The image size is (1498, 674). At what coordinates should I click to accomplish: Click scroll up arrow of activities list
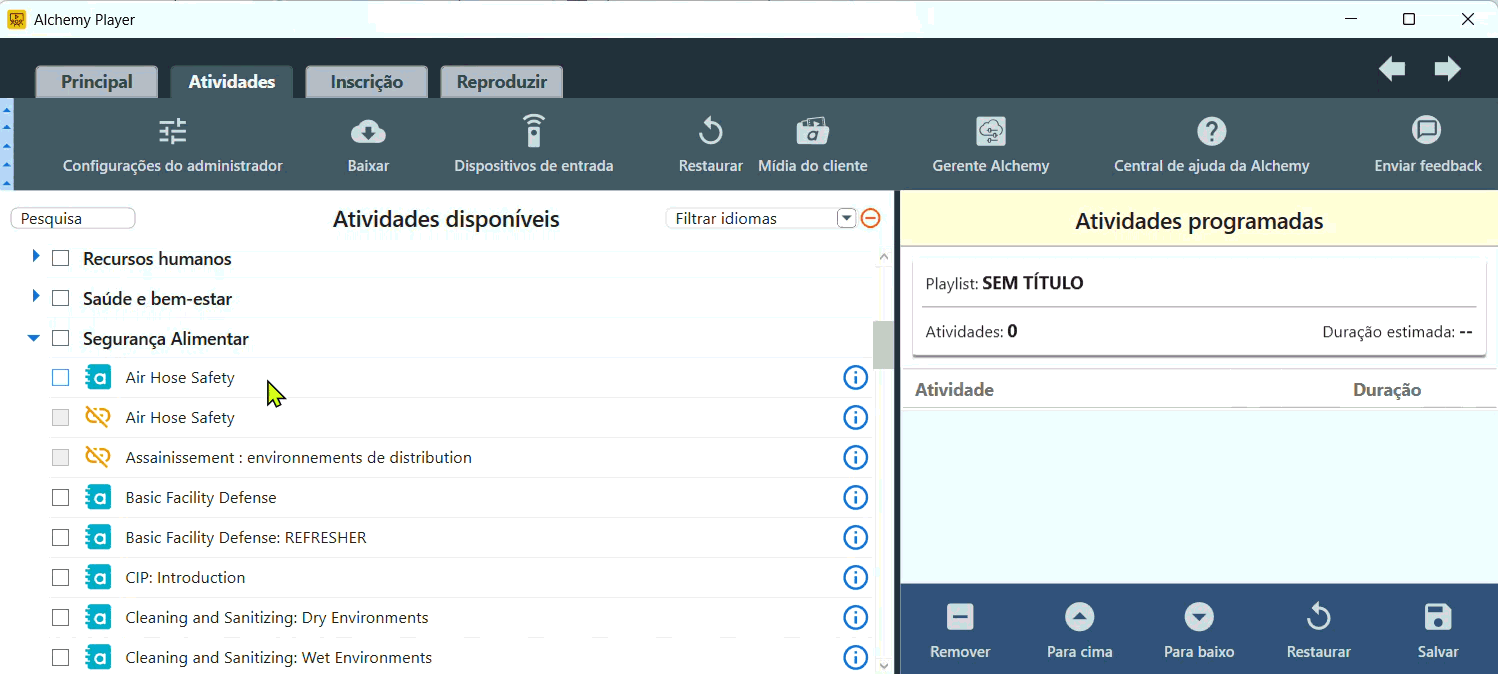(883, 257)
